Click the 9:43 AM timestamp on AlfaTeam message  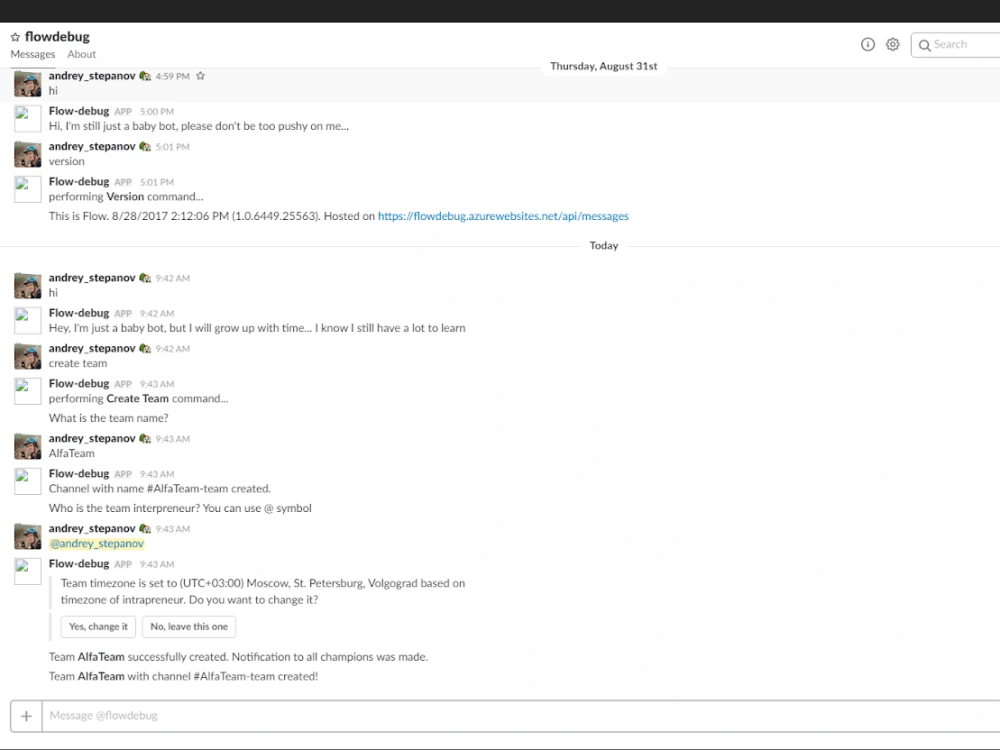172,439
